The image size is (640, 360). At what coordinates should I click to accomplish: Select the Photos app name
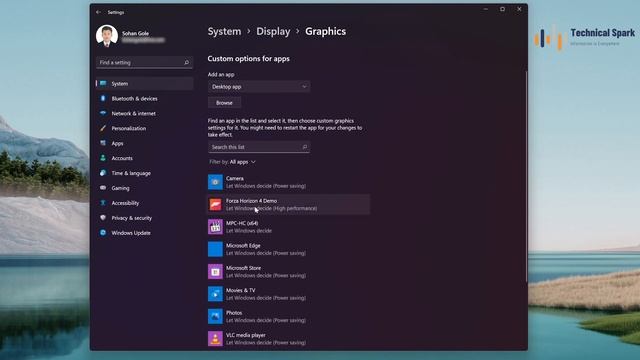point(234,313)
